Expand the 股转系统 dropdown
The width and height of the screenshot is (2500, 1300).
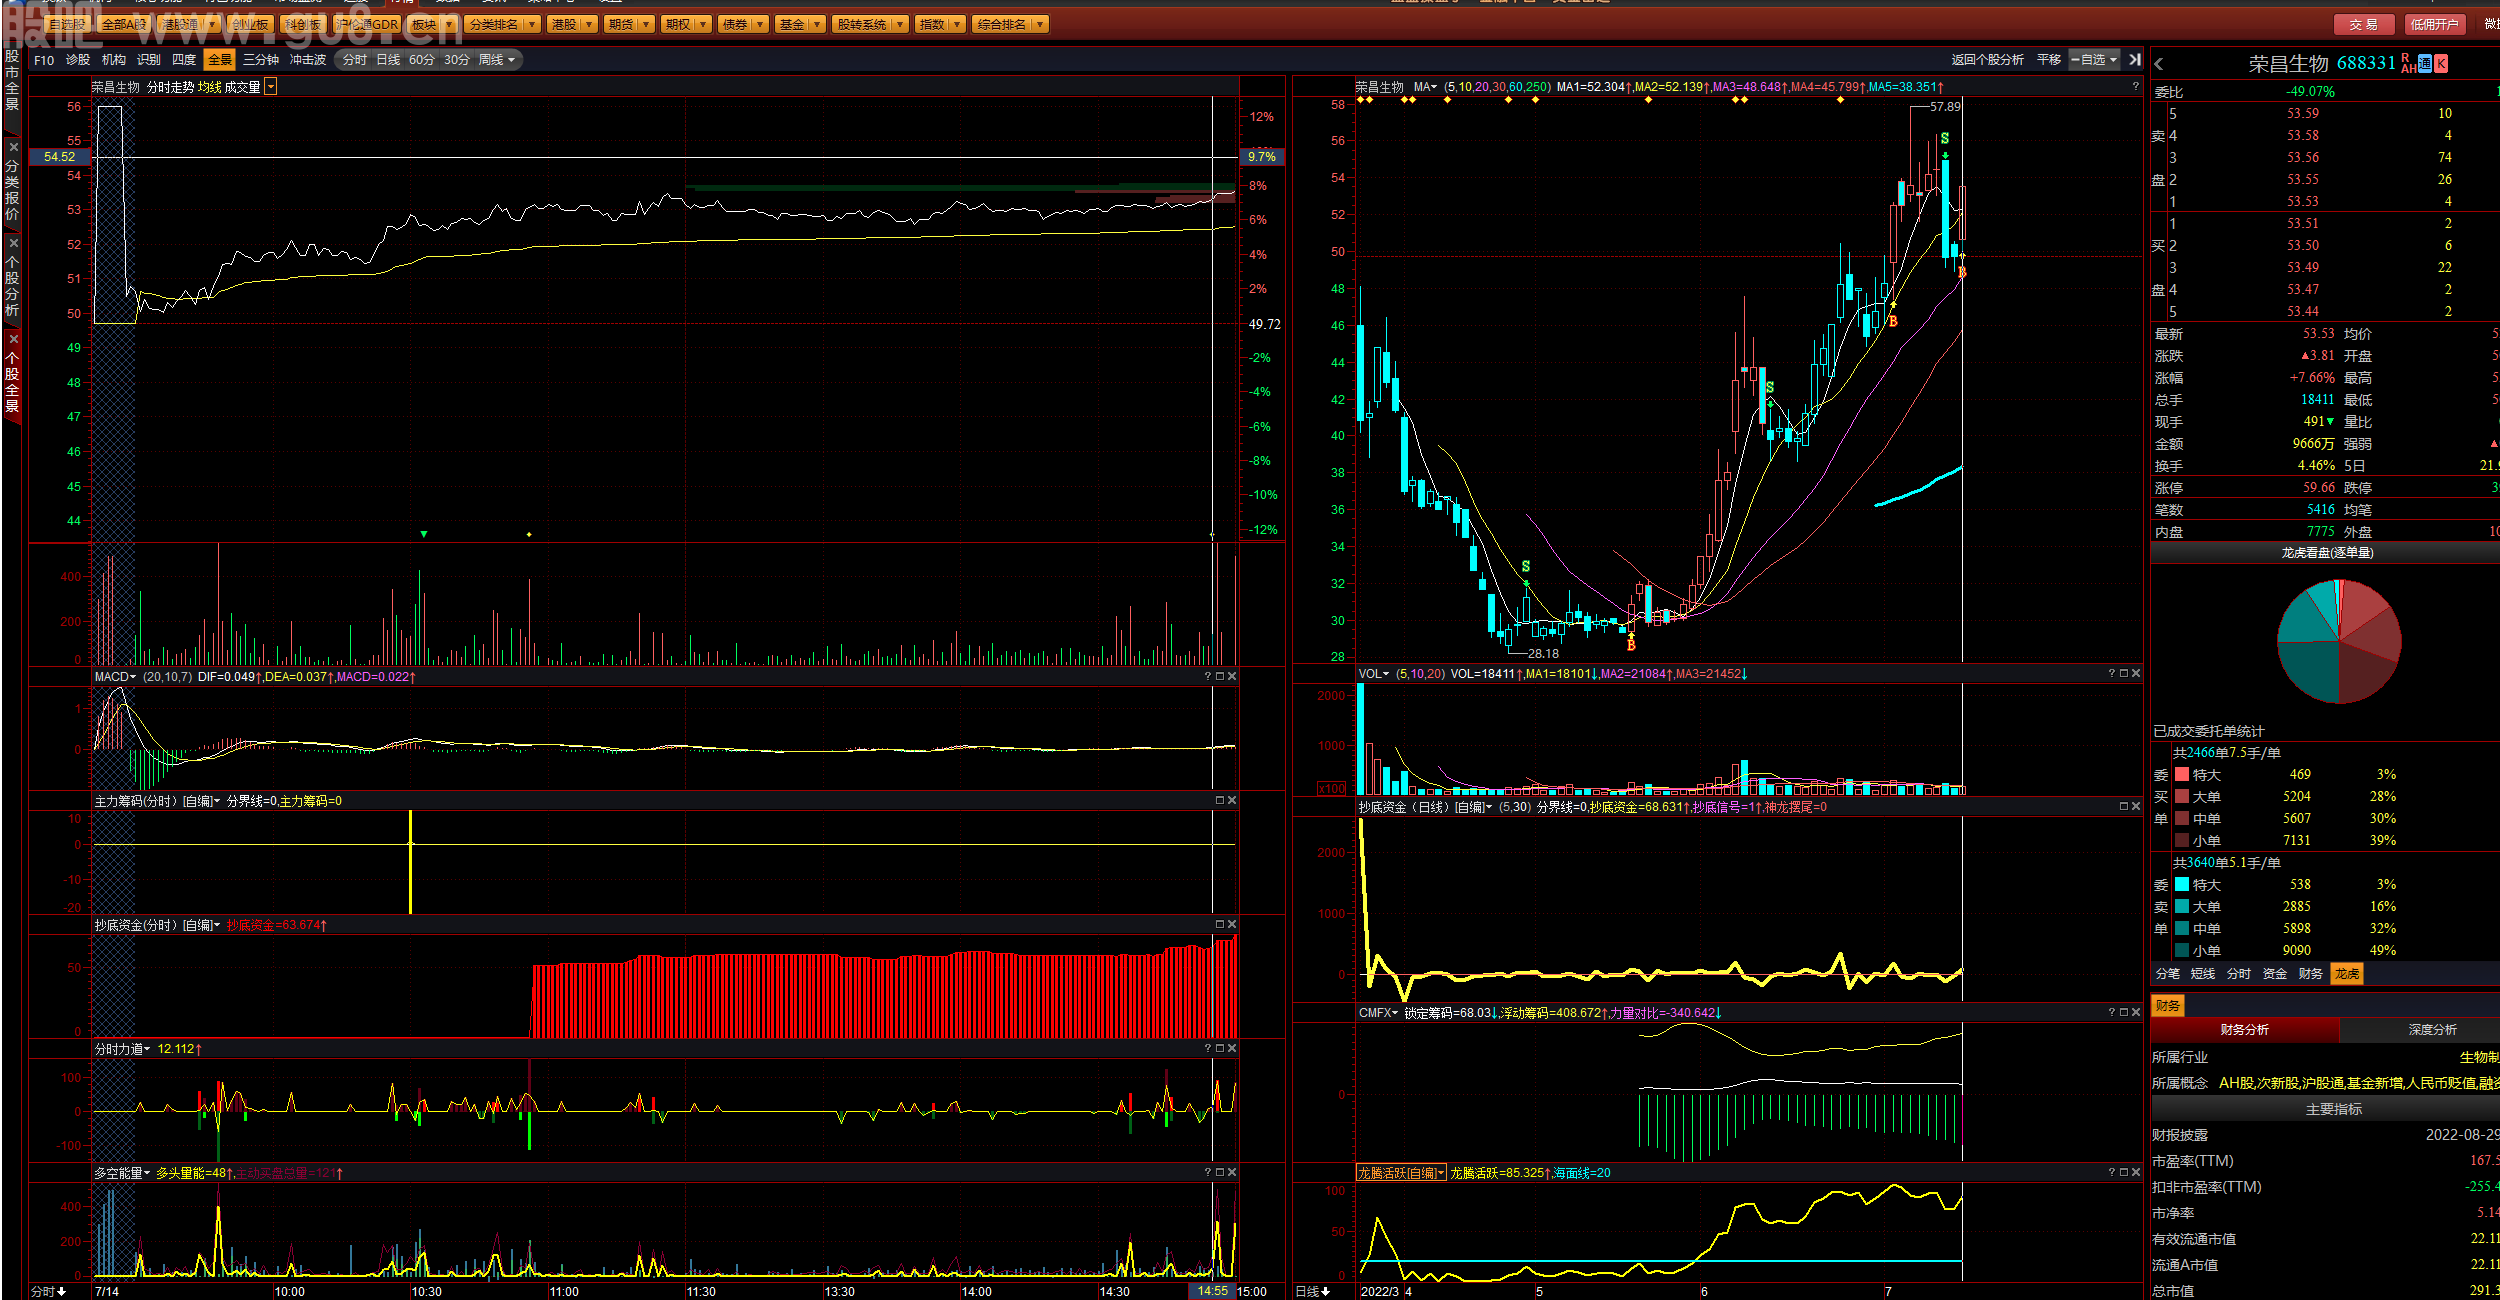point(900,24)
